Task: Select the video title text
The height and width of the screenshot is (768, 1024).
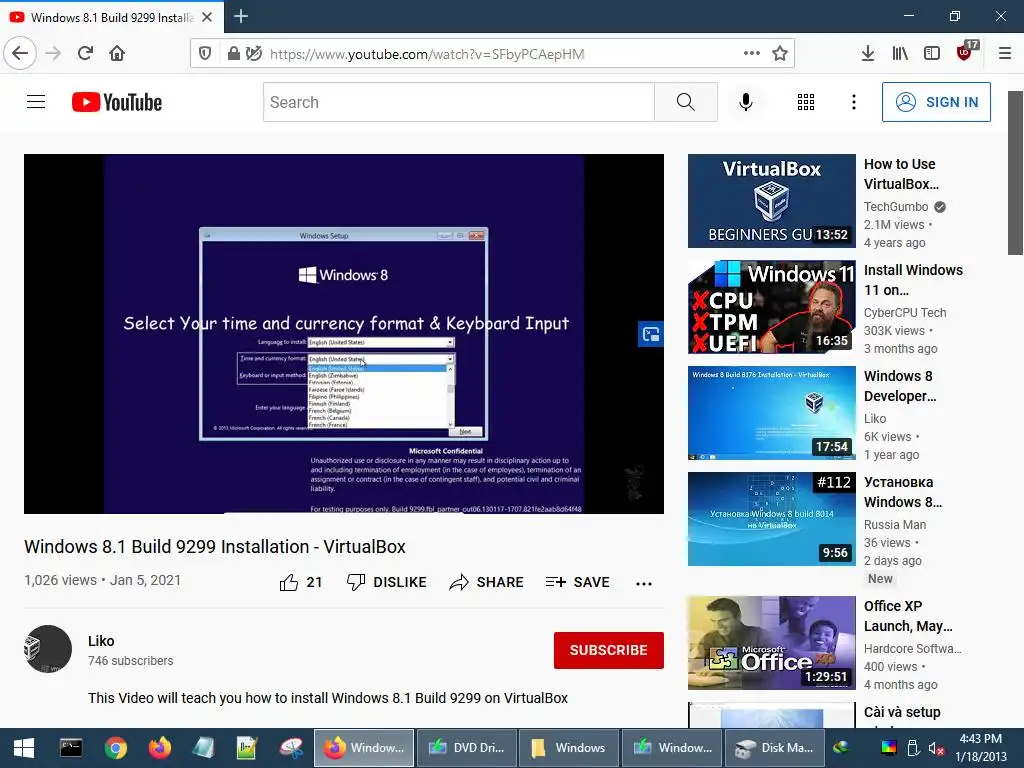Action: pyautogui.click(x=215, y=547)
